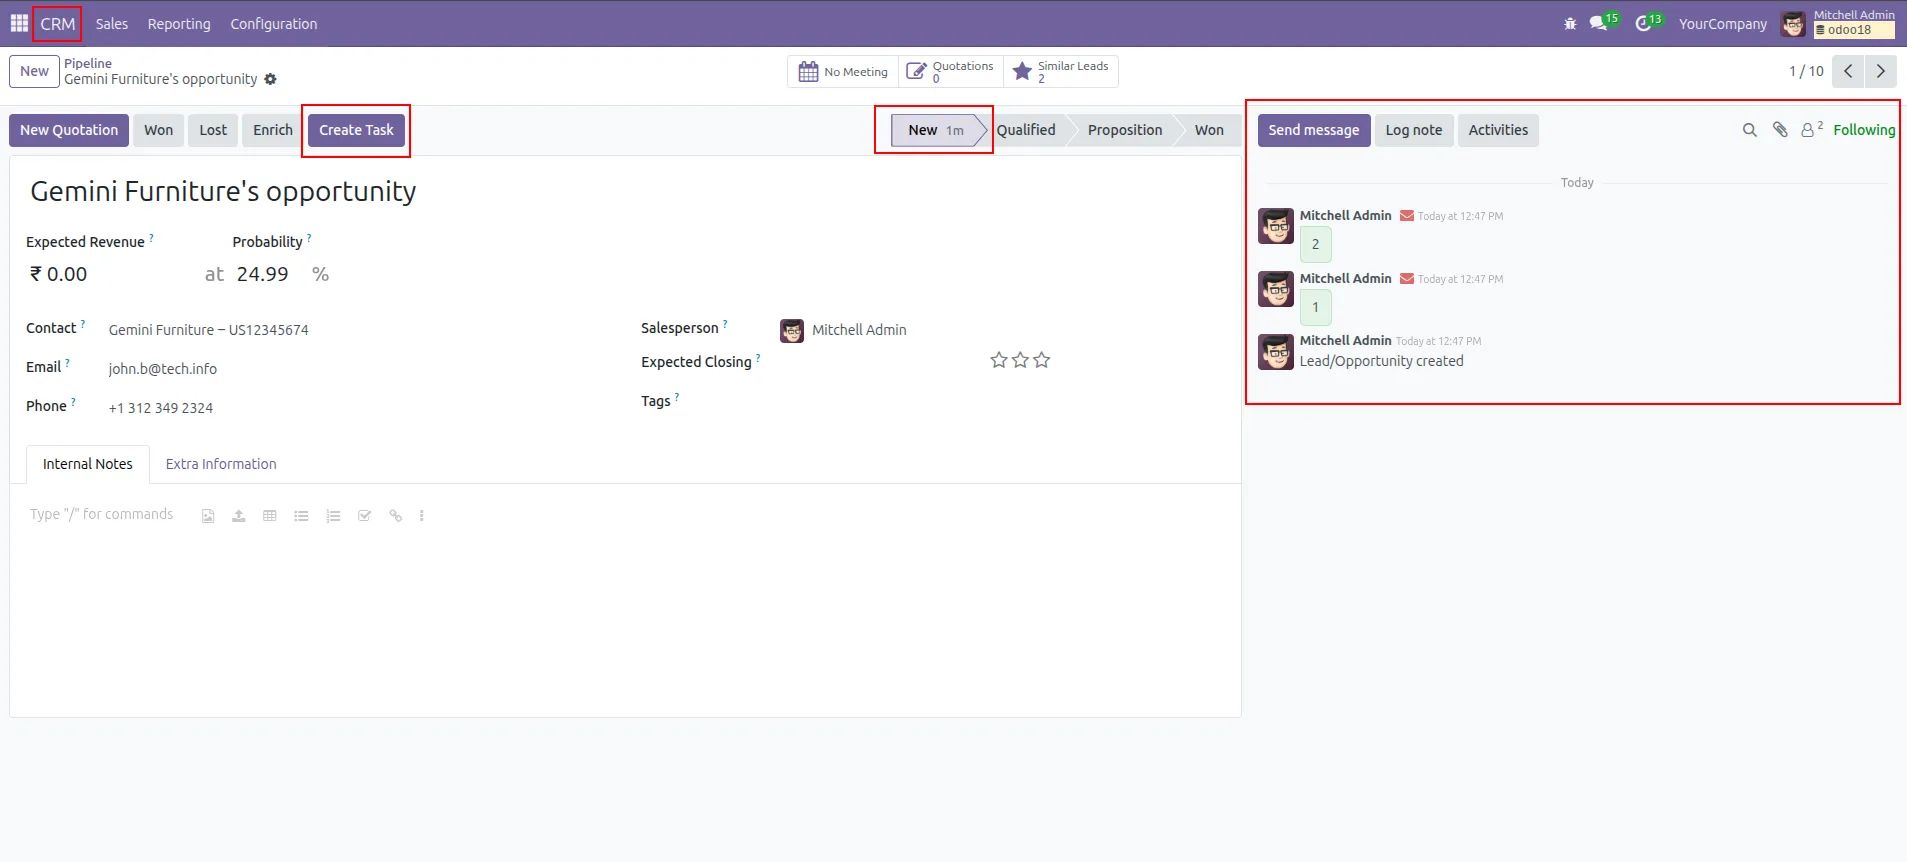
Task: Switch to the Extra Information tab
Action: point(221,464)
